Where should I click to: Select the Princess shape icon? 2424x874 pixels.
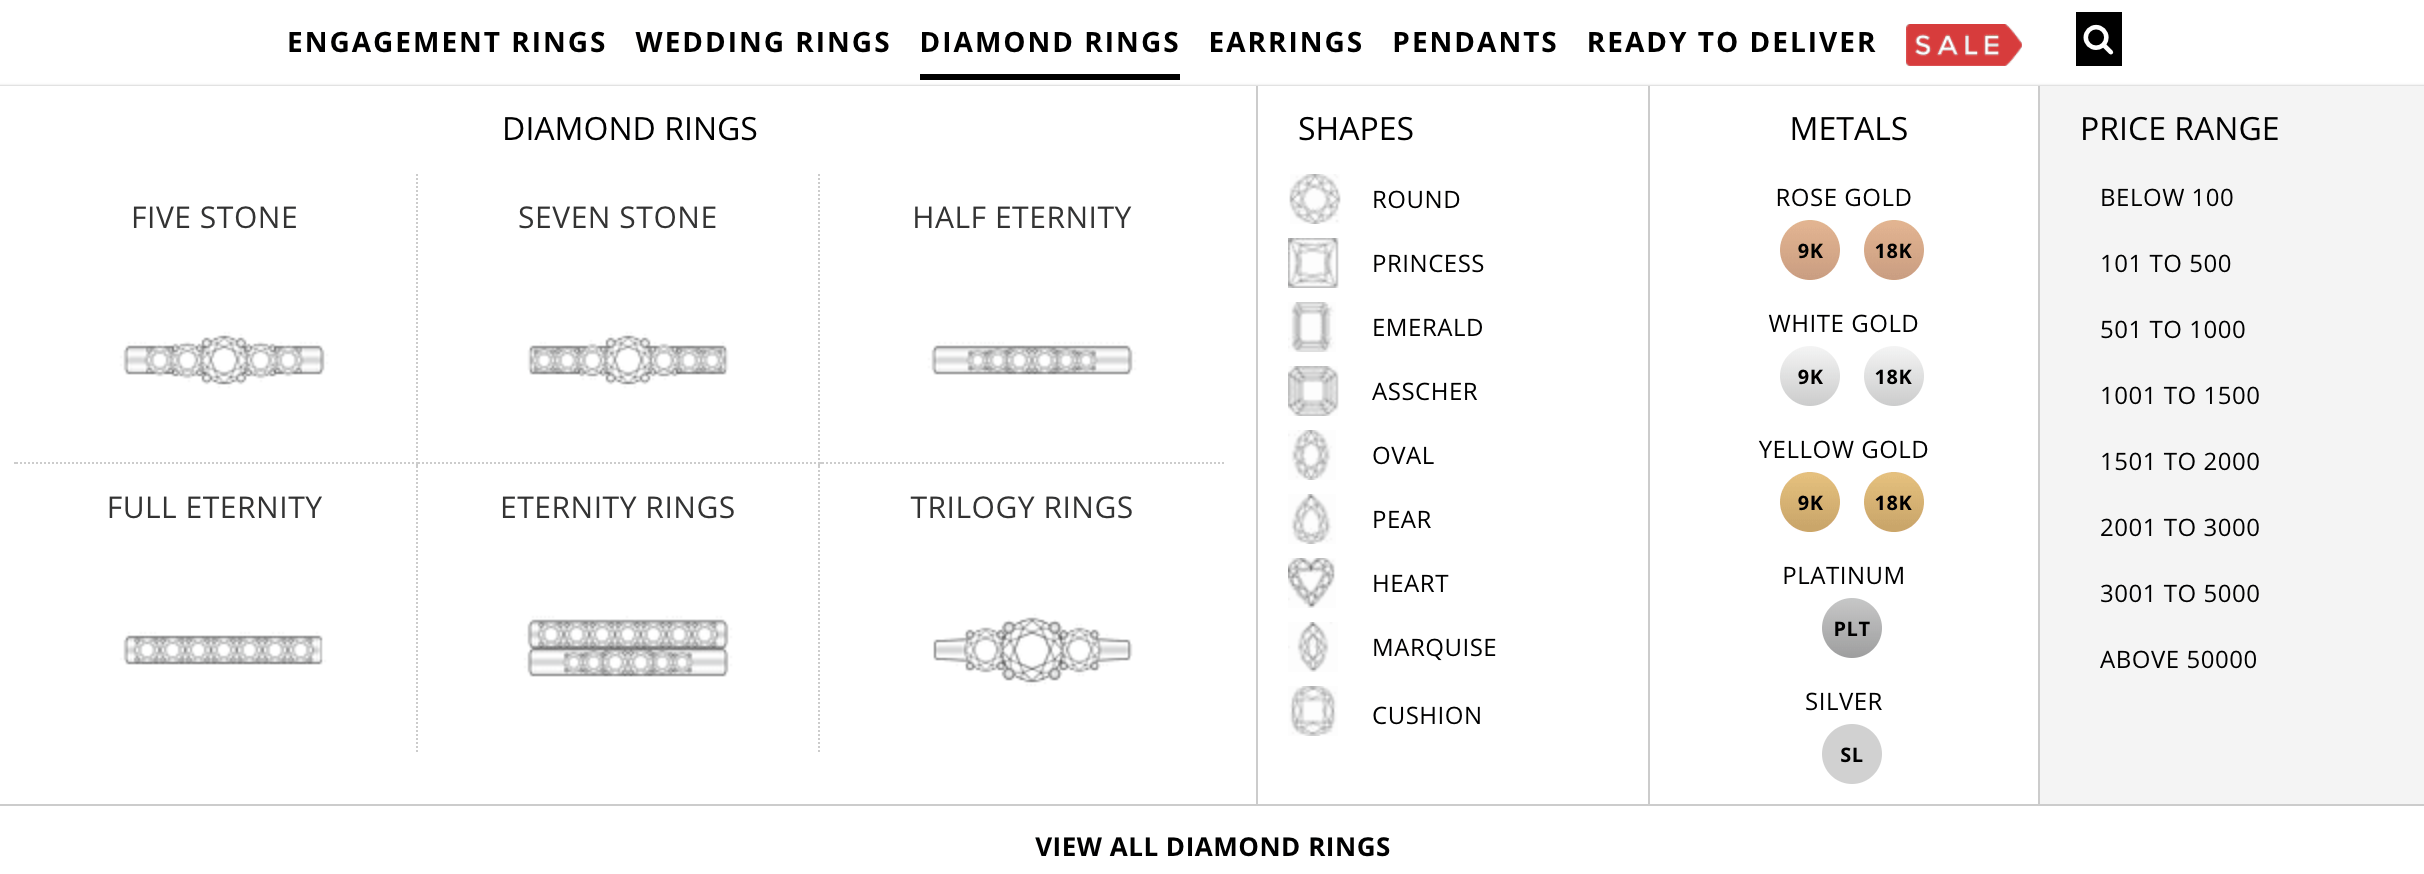pos(1315,262)
